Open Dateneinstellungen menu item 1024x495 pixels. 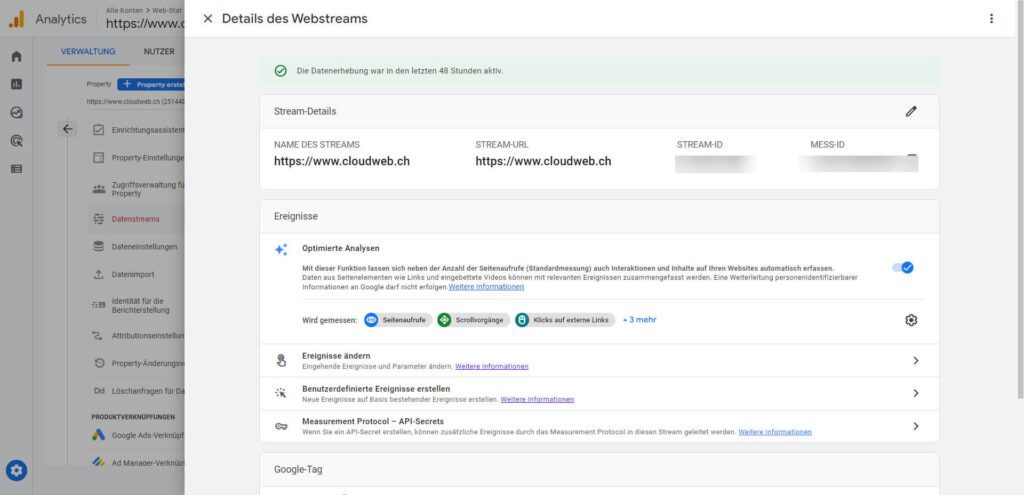[137, 247]
